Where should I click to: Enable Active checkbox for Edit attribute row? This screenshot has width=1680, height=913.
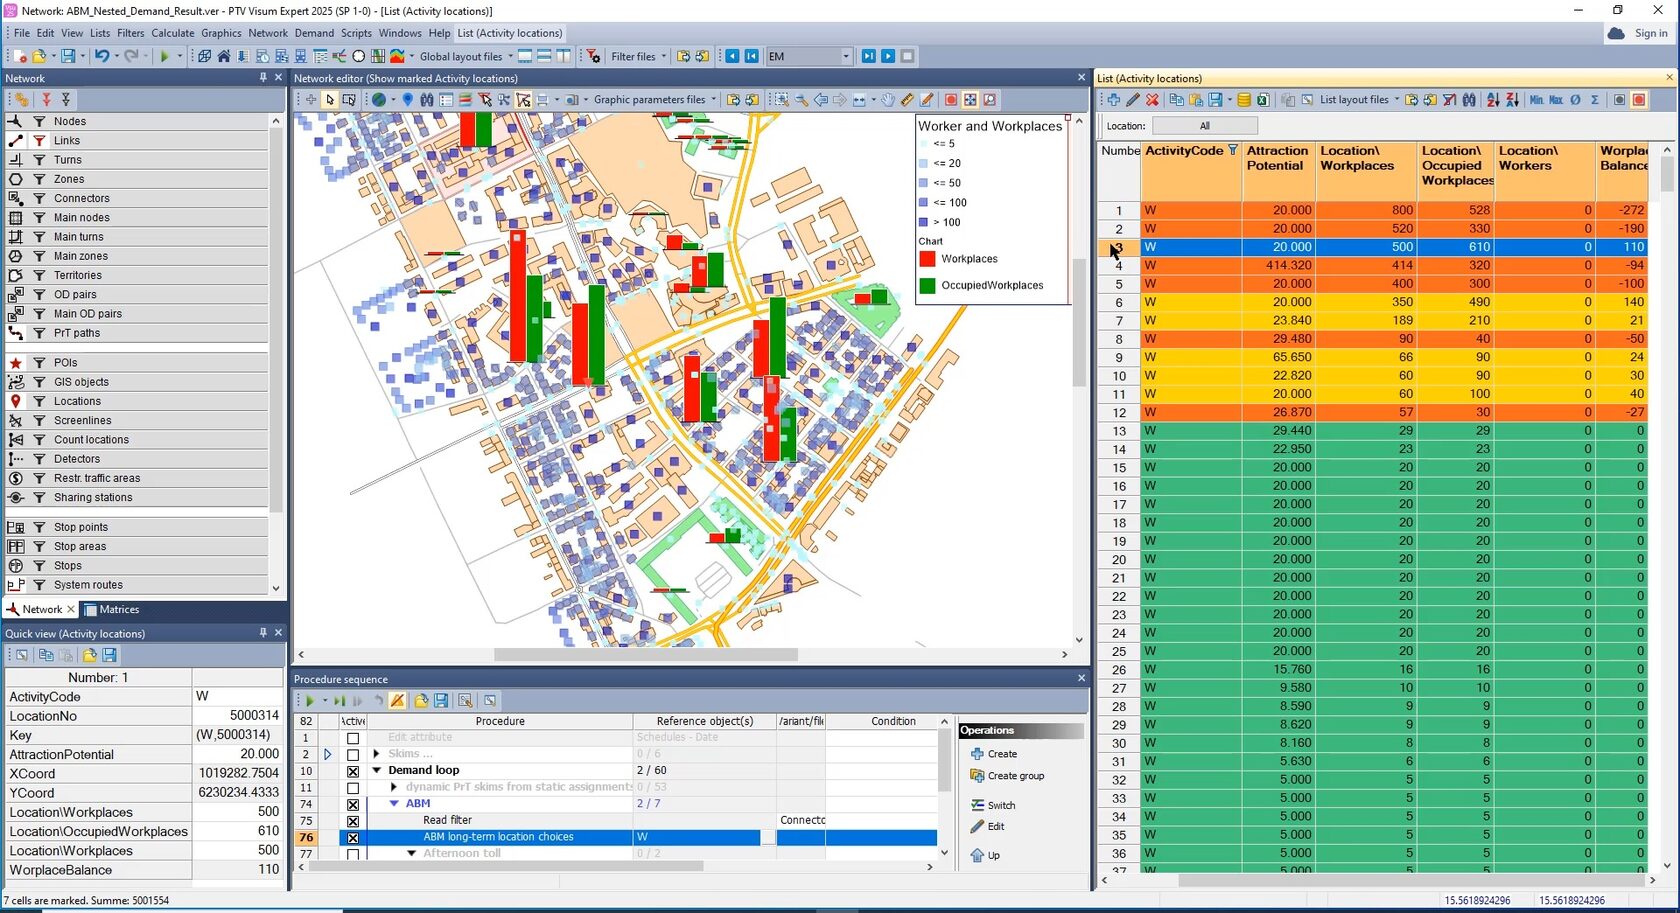pos(352,738)
